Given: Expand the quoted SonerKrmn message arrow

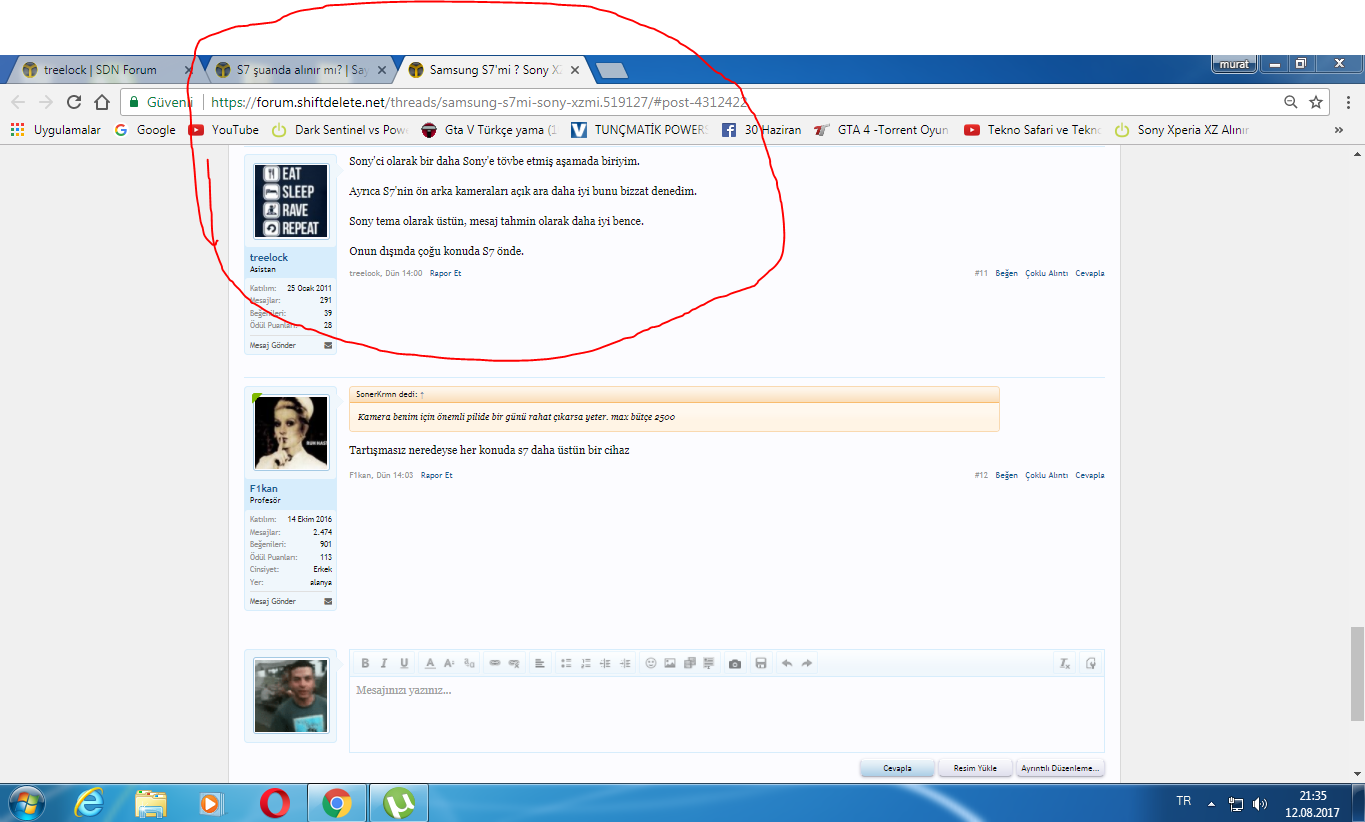Looking at the screenshot, I should [x=422, y=394].
